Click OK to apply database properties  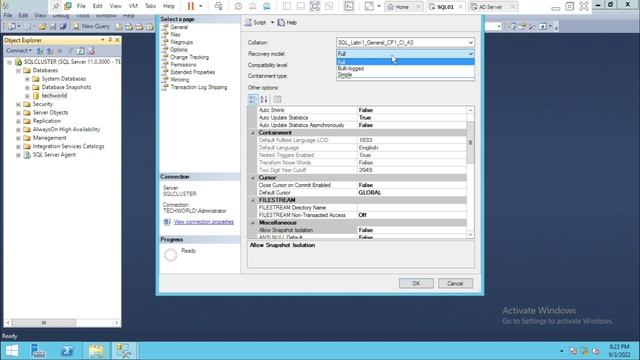point(416,283)
